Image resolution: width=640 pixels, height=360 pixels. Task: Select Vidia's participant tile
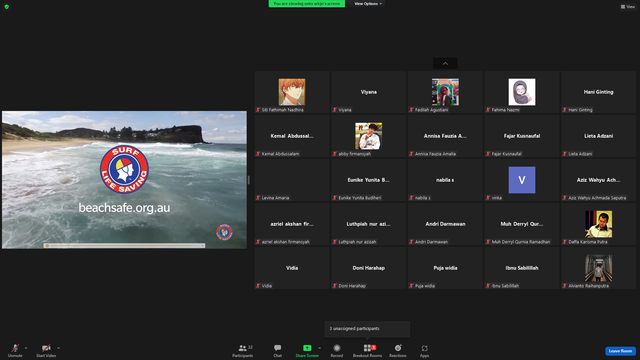292,269
